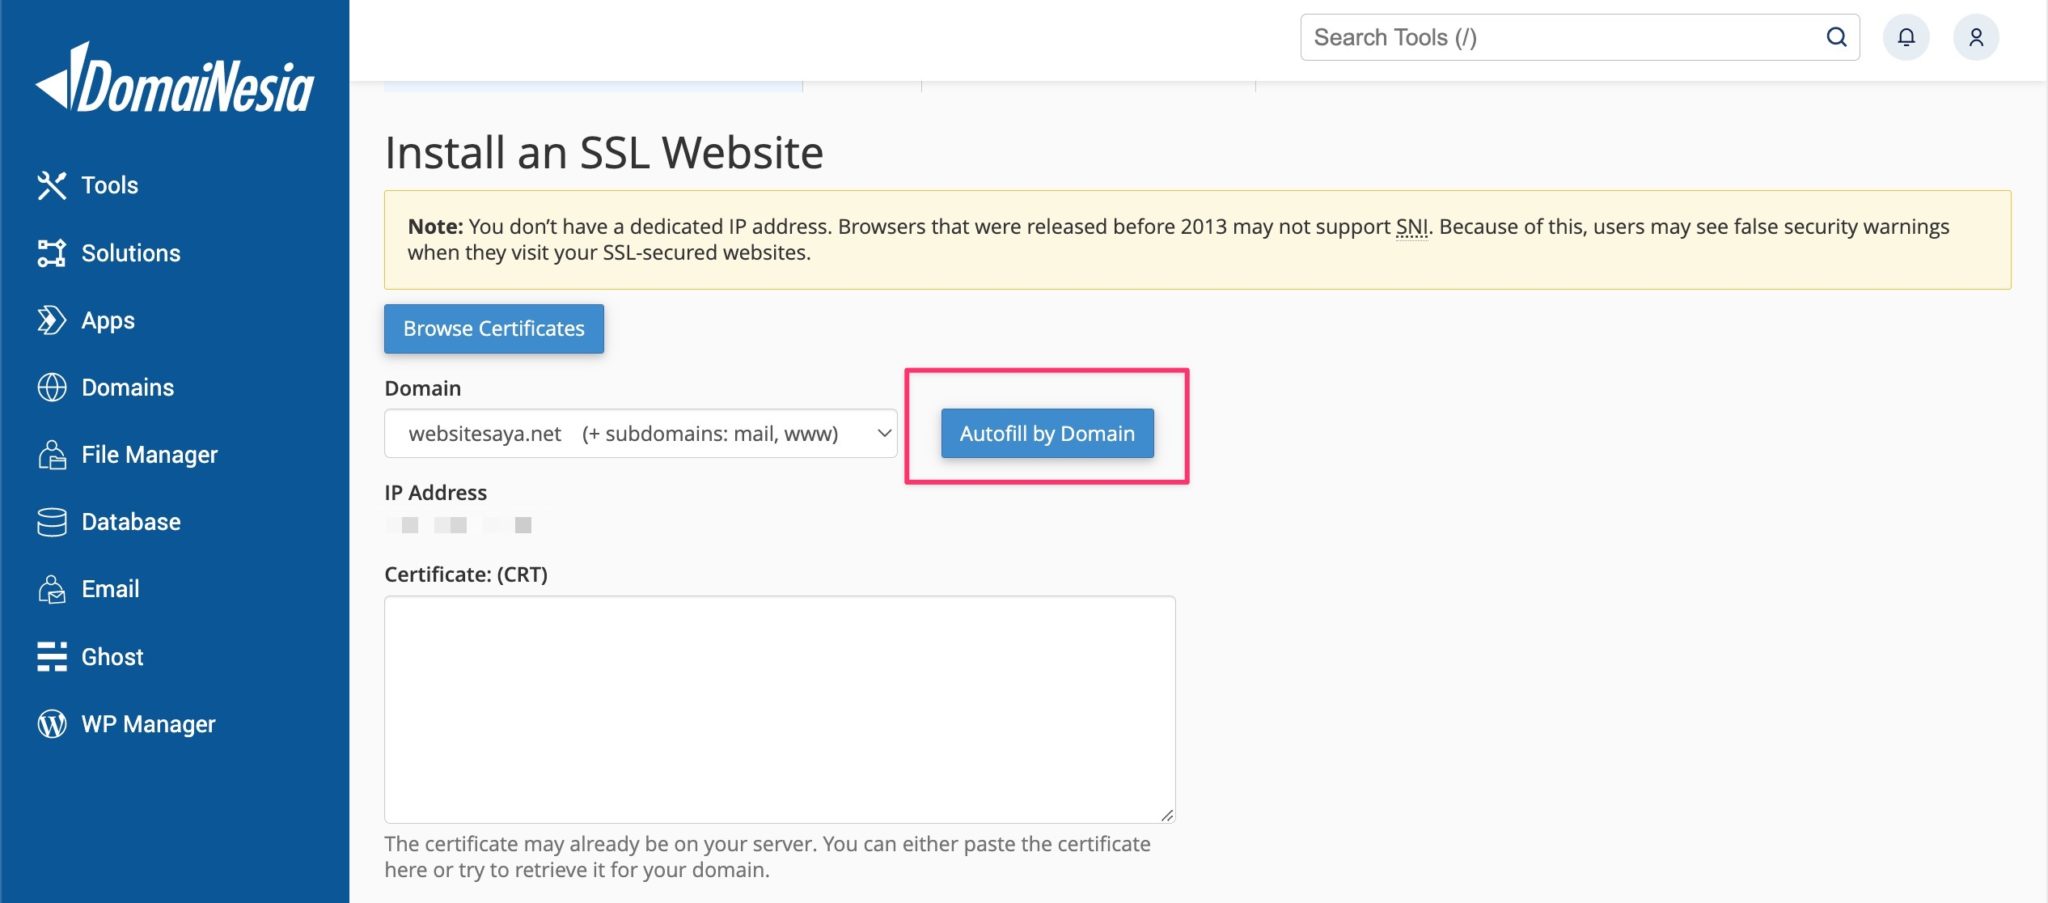
Task: Open the Email section icon
Action: [52, 589]
